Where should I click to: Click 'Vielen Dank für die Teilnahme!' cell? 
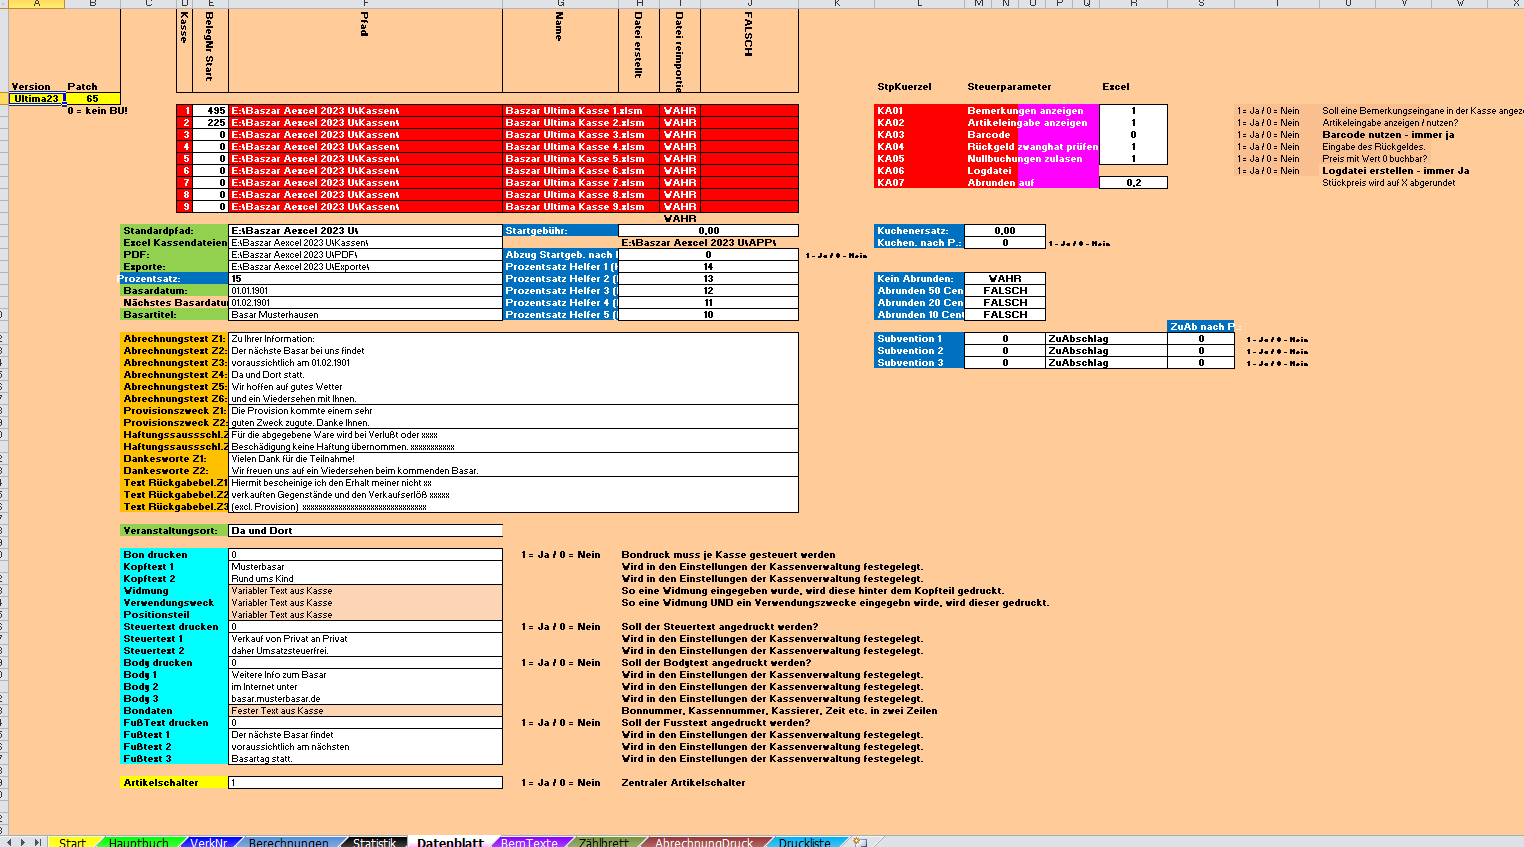click(x=513, y=459)
